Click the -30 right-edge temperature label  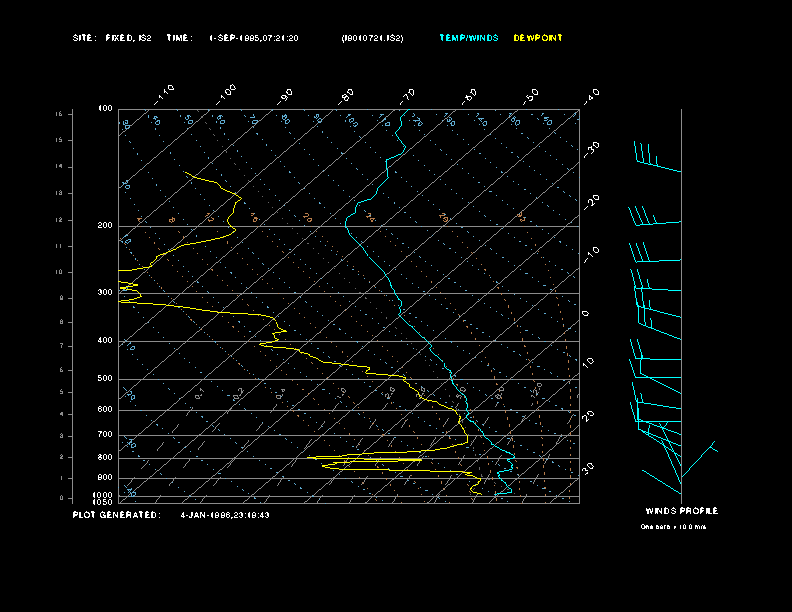tap(591, 149)
